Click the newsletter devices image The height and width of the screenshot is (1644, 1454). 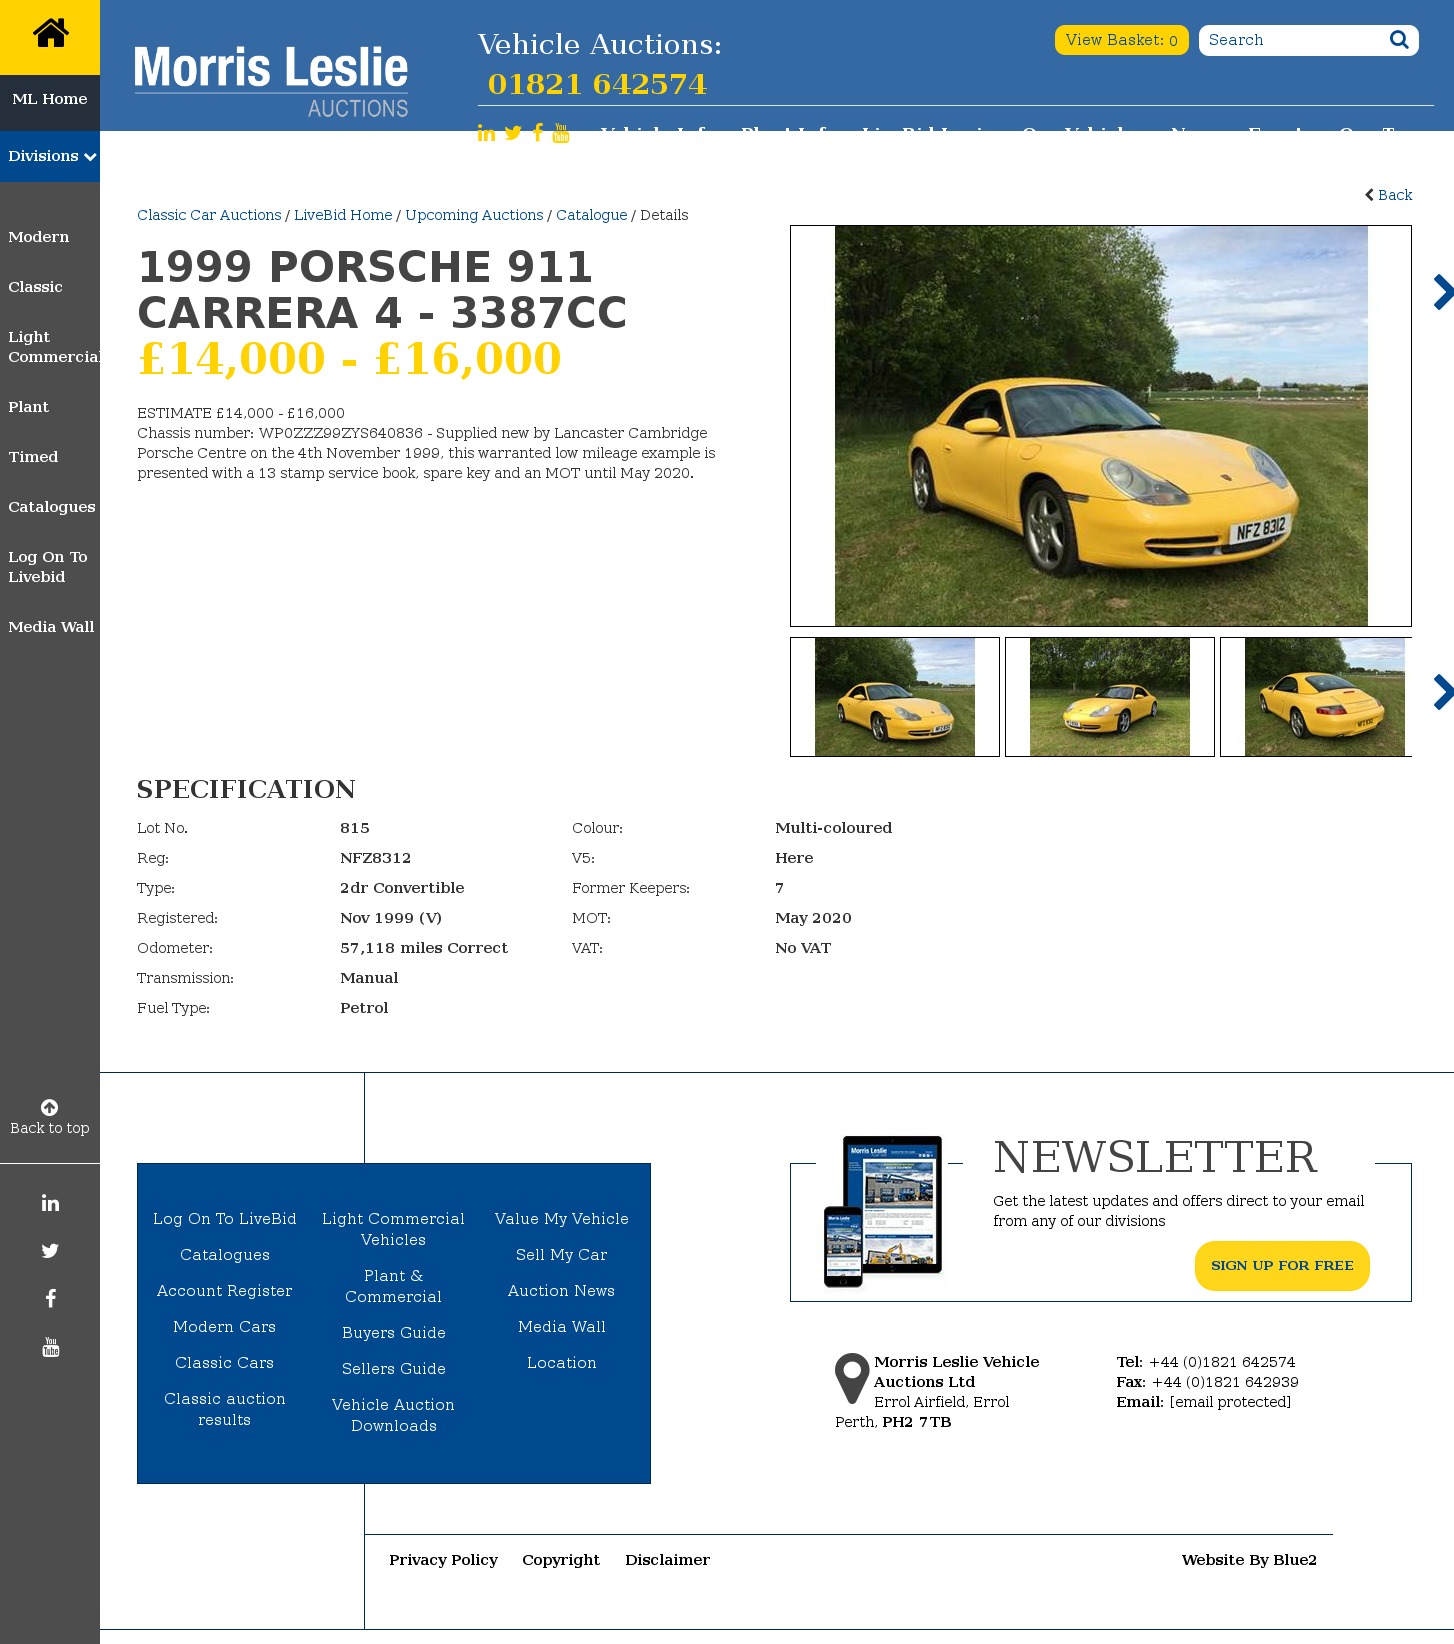pyautogui.click(x=883, y=1211)
